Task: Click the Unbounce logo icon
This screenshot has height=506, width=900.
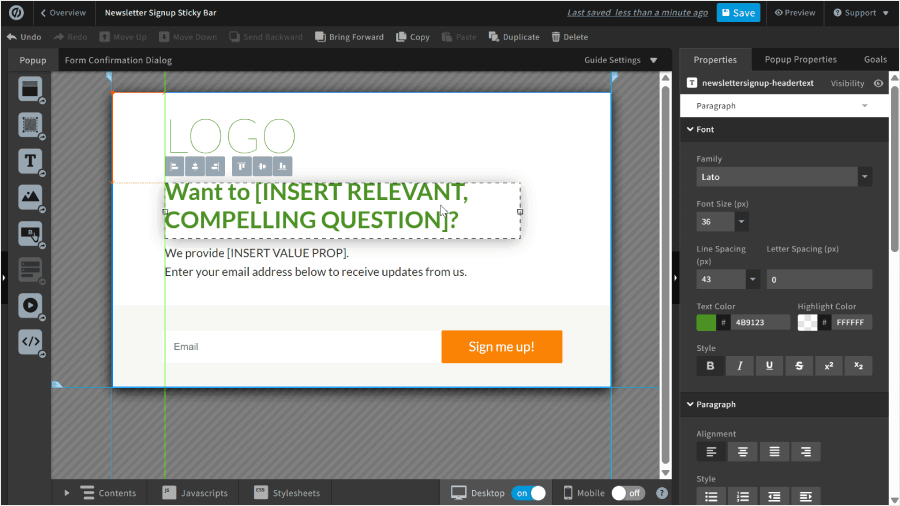Action: [x=17, y=13]
